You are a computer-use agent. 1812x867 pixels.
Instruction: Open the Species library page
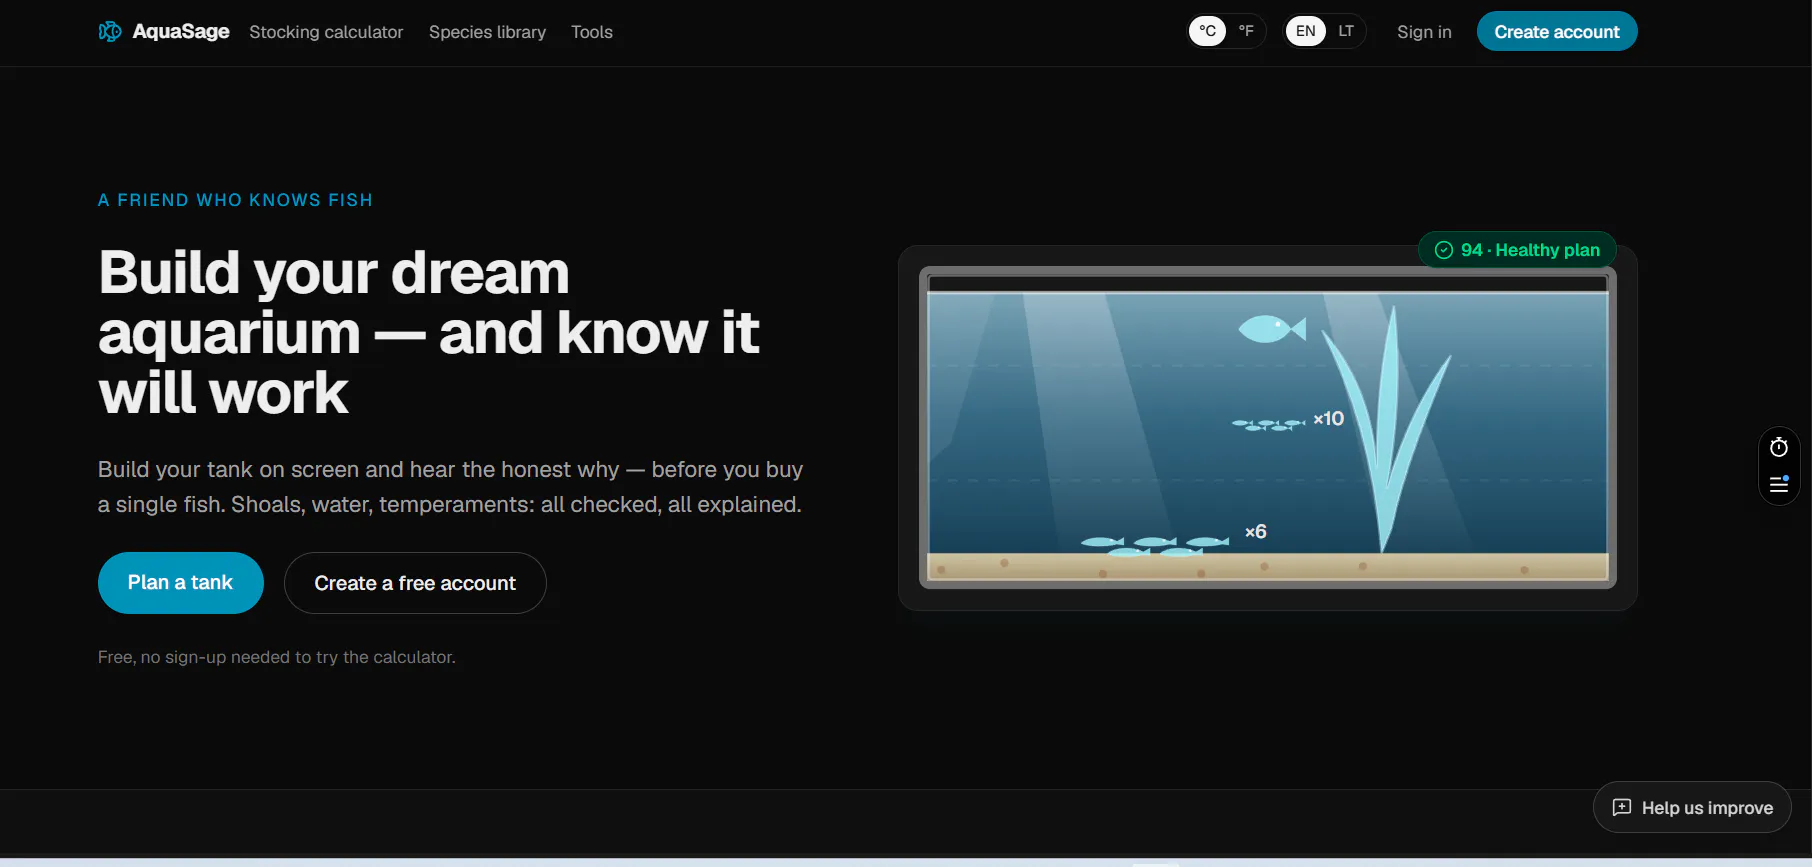[487, 32]
